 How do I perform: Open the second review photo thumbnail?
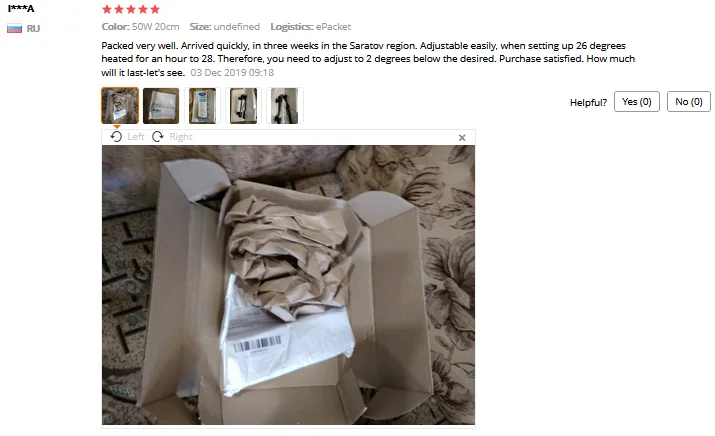coord(161,106)
